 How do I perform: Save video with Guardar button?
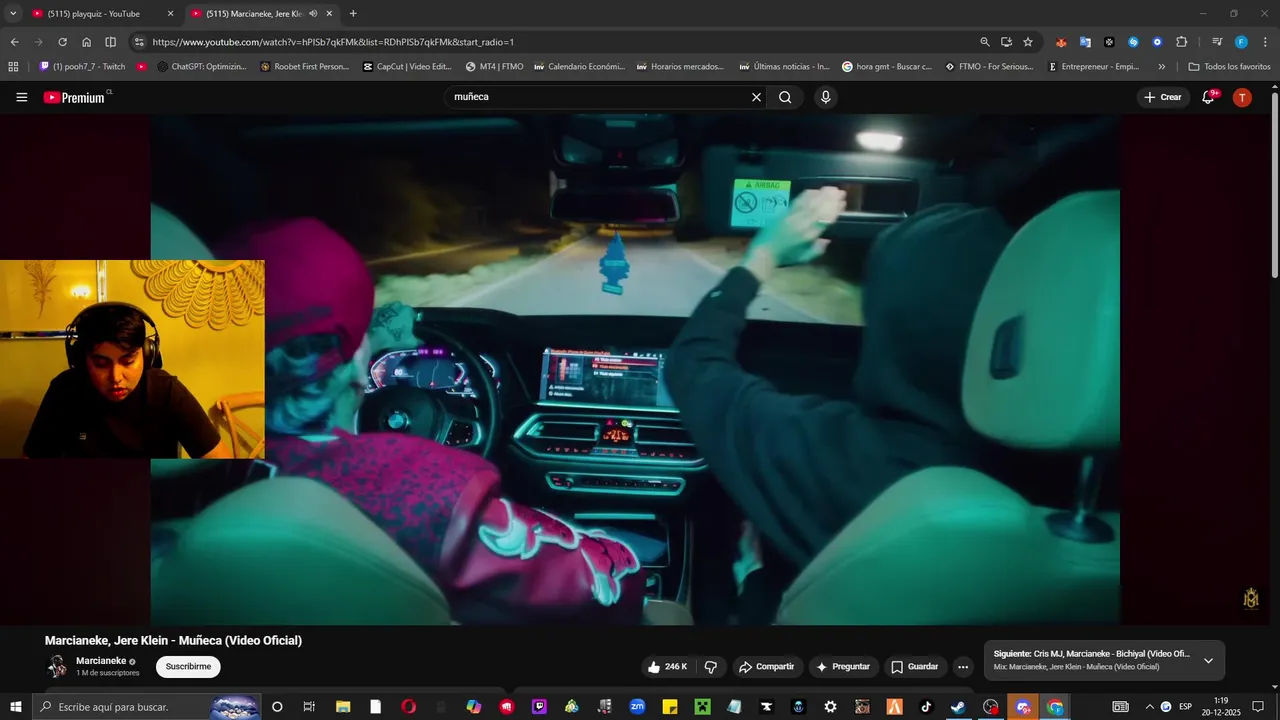coord(914,667)
